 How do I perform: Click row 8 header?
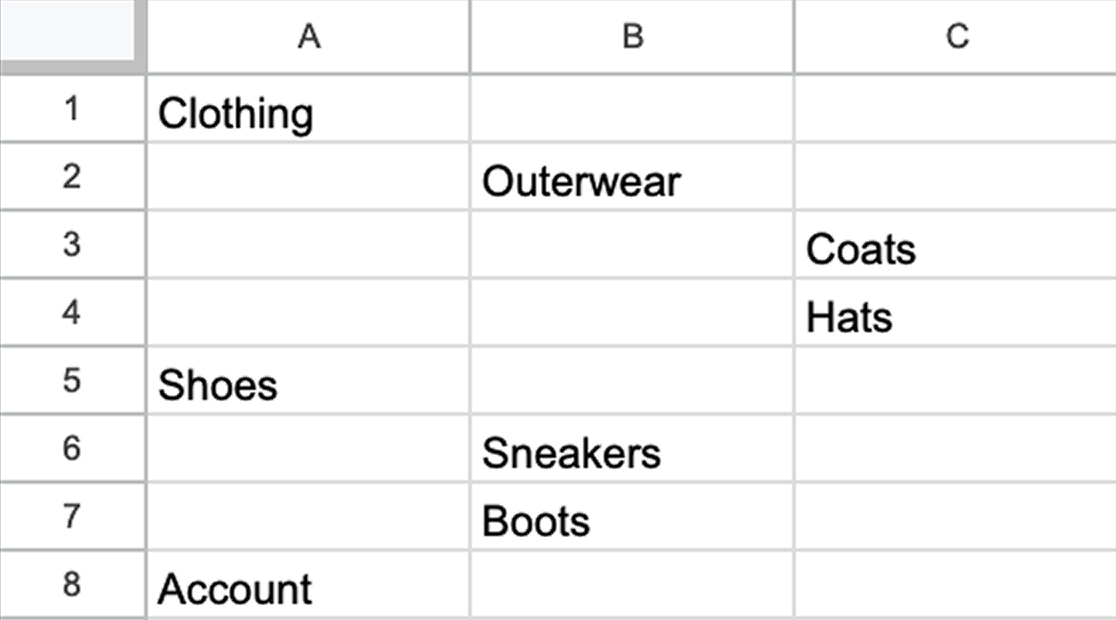pos(72,586)
